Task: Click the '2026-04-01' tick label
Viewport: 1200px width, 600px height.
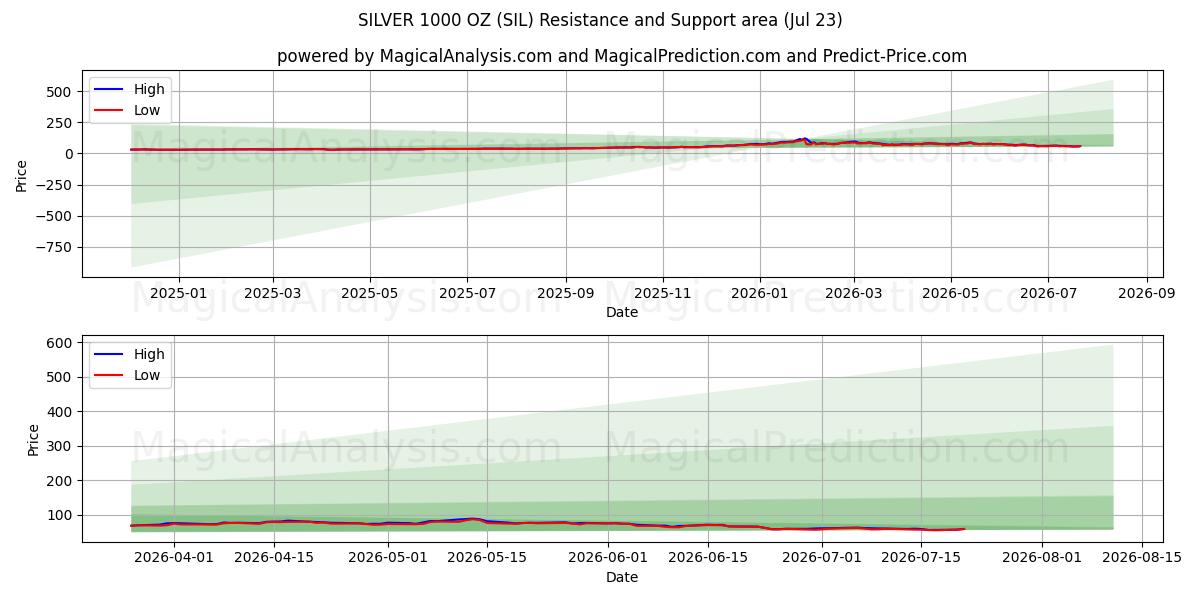Action: (174, 559)
